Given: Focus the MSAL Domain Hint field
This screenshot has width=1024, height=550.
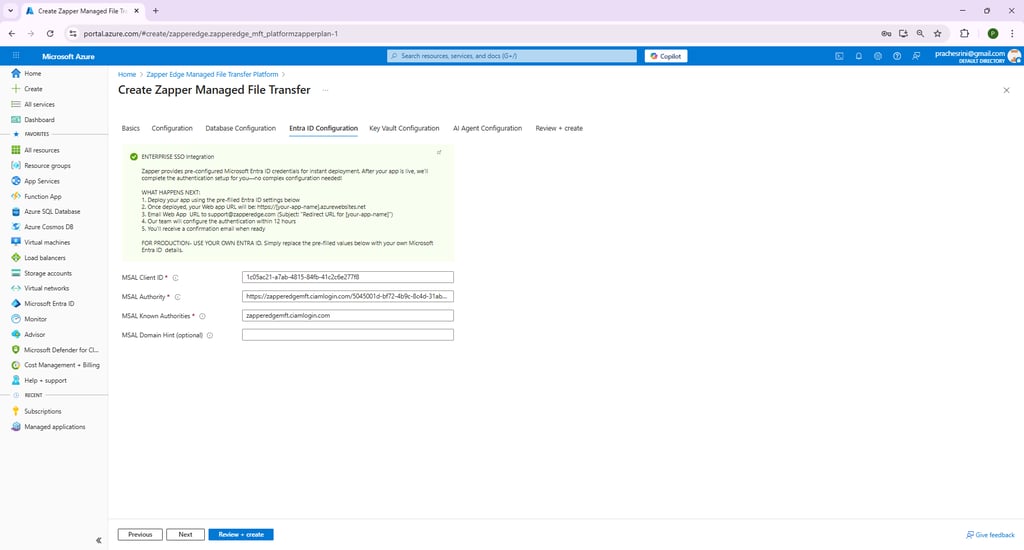Looking at the screenshot, I should point(347,335).
